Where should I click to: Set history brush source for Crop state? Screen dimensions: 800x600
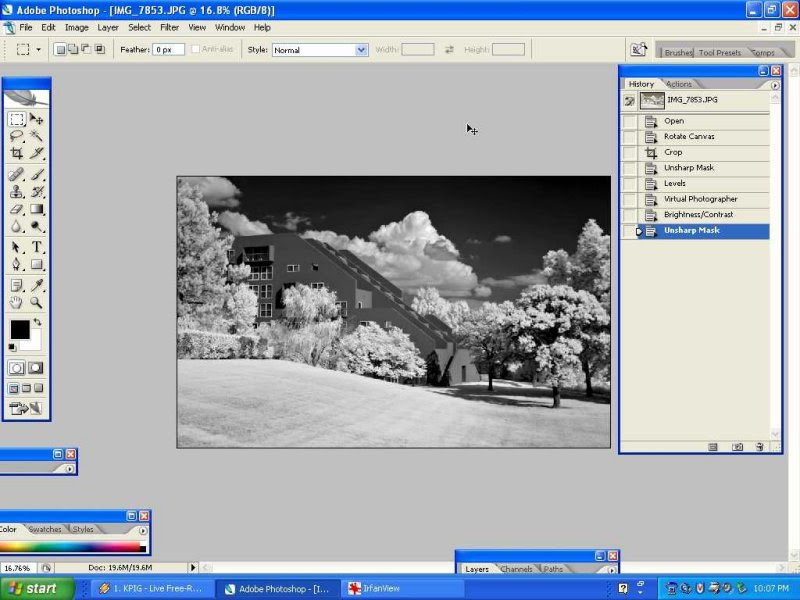tap(630, 153)
